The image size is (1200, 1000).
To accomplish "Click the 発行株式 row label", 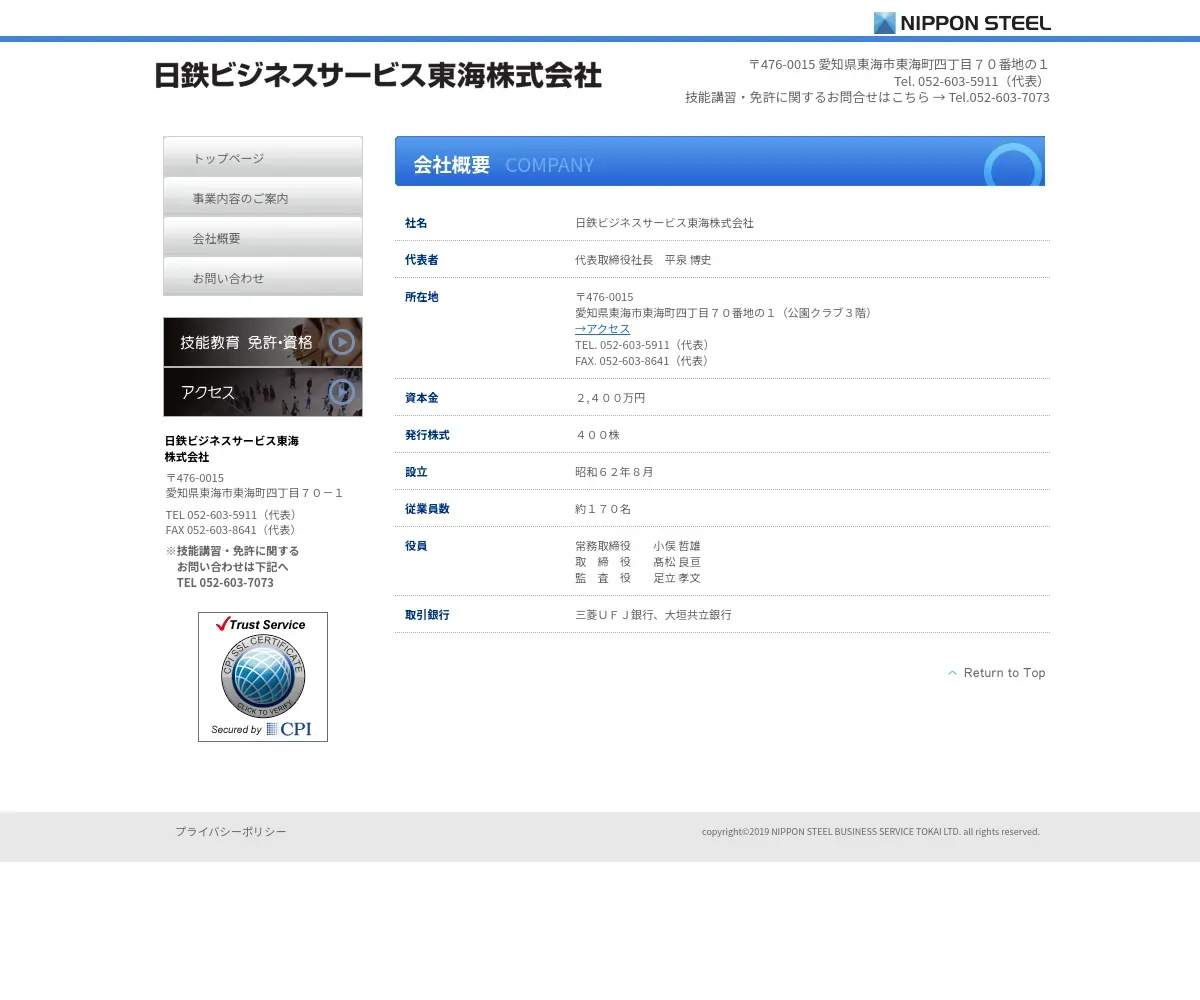I will (x=428, y=435).
